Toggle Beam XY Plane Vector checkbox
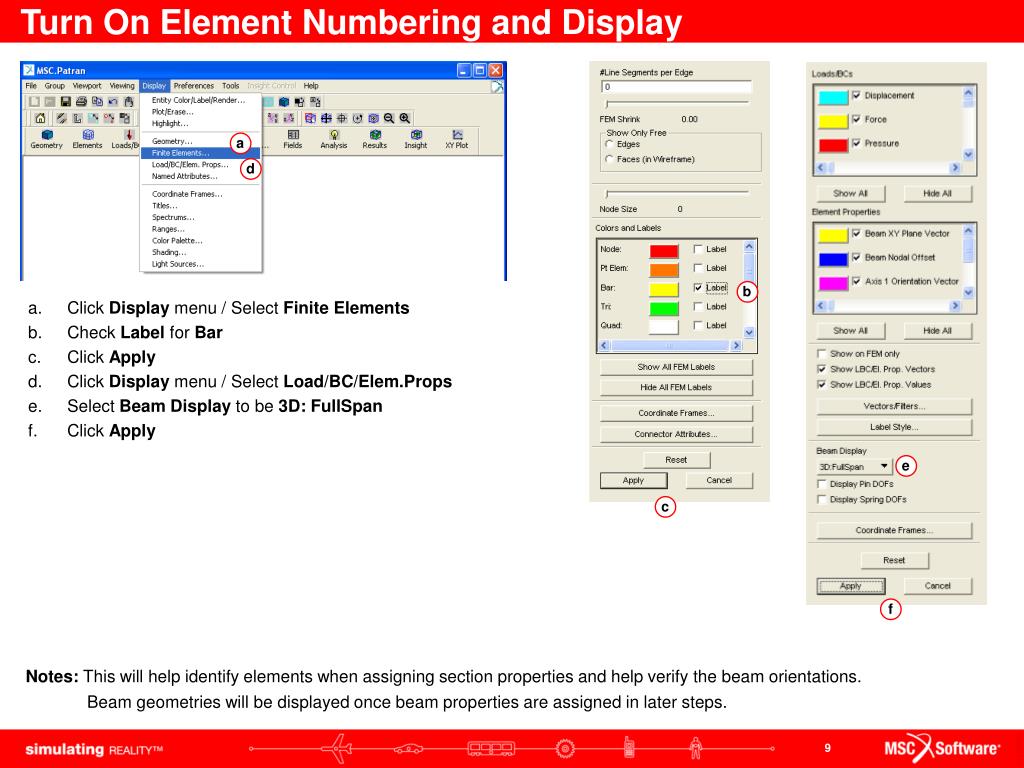The image size is (1024, 768). click(x=856, y=233)
